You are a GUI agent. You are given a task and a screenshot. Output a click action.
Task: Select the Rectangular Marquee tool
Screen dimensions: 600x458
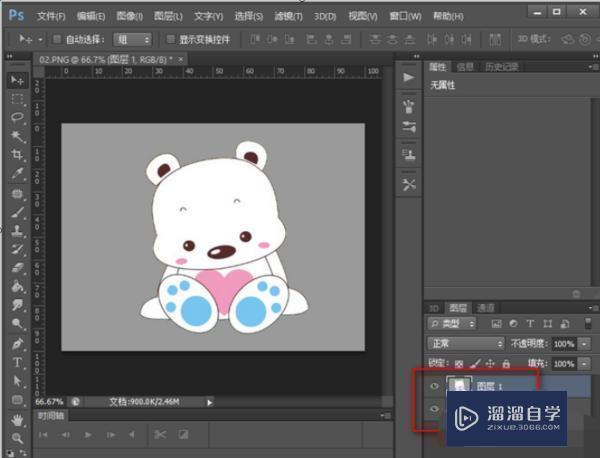(17, 99)
